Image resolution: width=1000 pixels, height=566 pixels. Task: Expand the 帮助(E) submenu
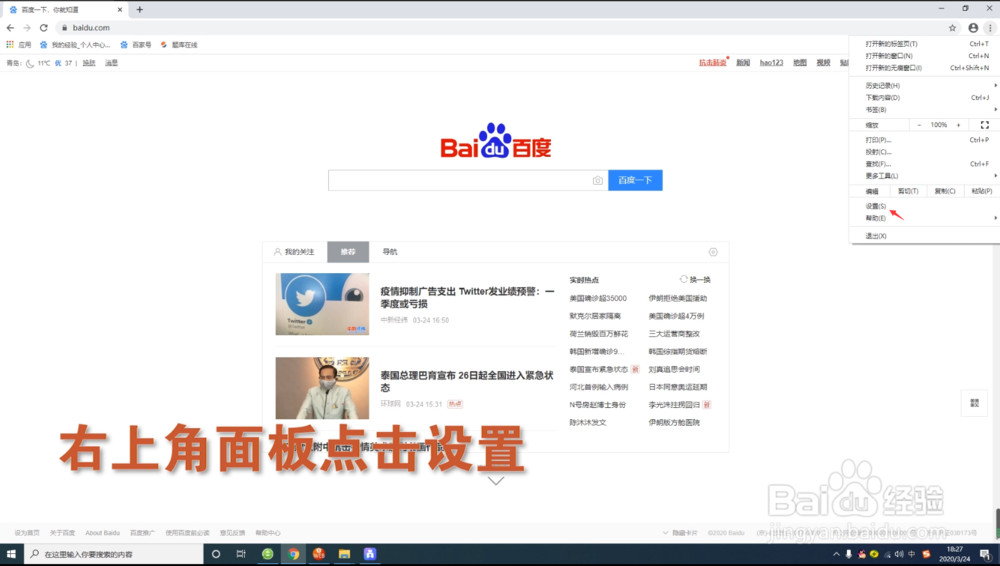pos(925,218)
